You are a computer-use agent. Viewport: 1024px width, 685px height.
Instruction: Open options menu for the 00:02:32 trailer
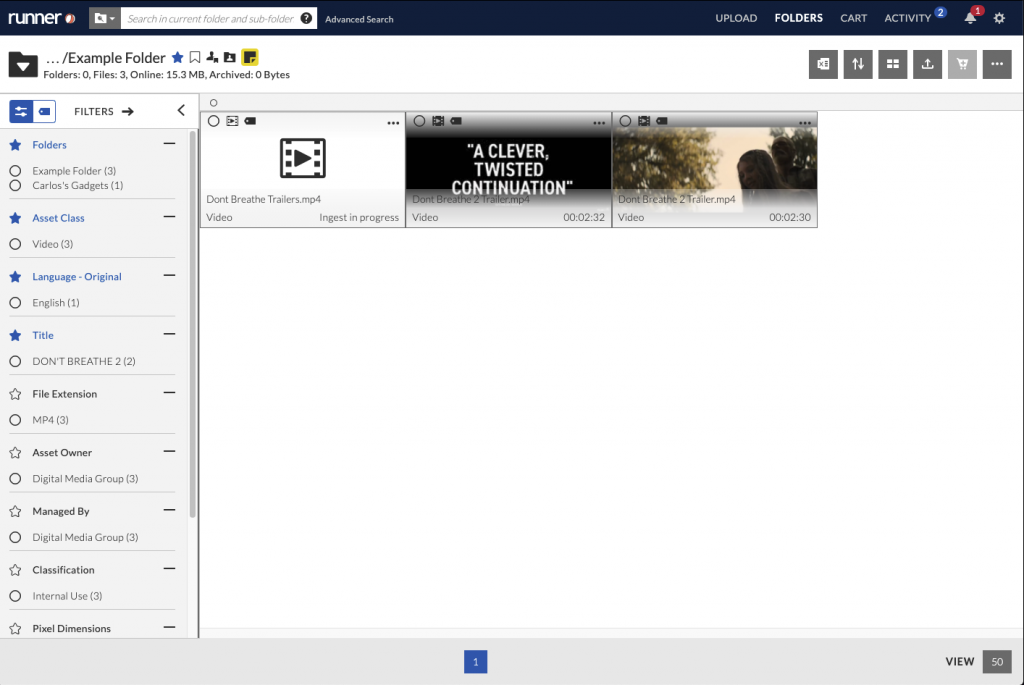coord(599,123)
